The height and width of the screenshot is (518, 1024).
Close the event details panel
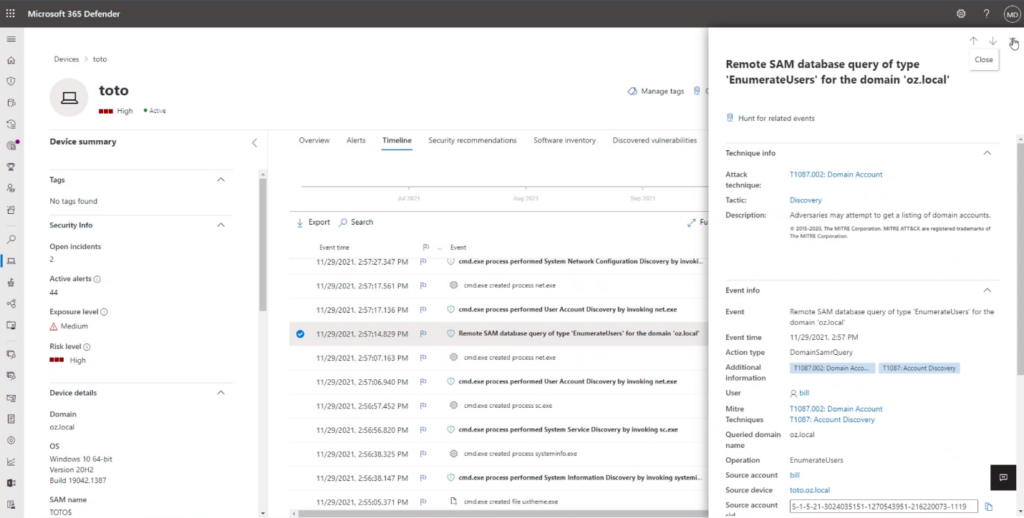(x=1012, y=41)
